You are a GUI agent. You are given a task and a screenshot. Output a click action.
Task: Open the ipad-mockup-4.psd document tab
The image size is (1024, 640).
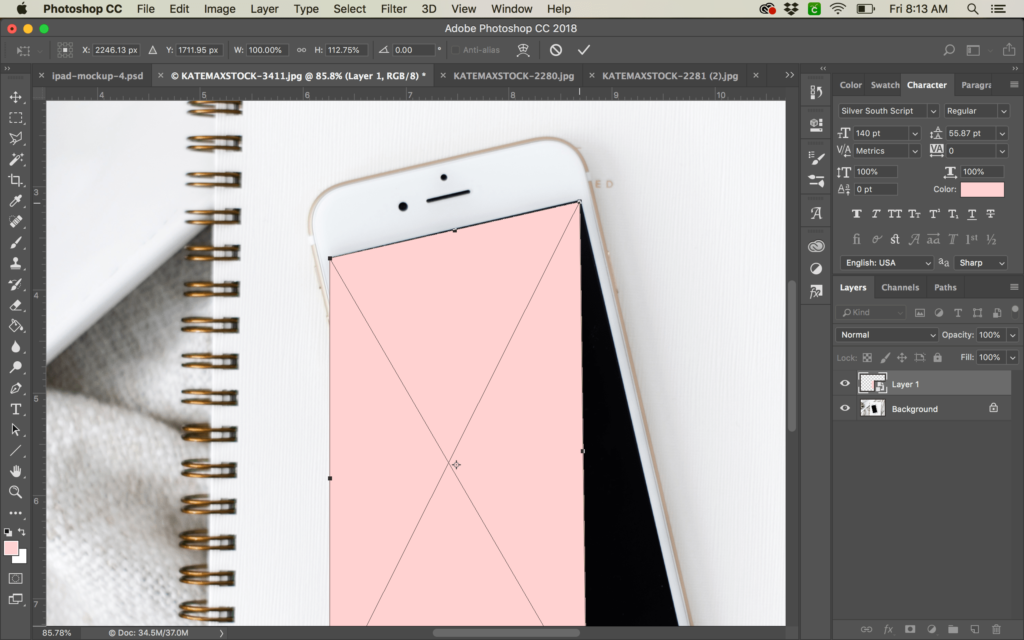[97, 75]
